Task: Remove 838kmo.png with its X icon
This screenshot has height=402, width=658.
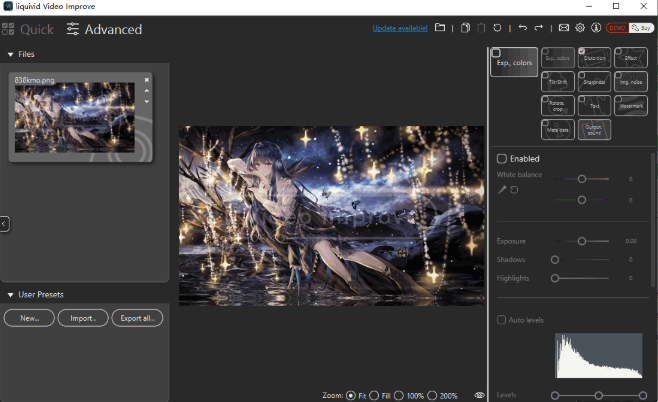Action: pos(147,80)
